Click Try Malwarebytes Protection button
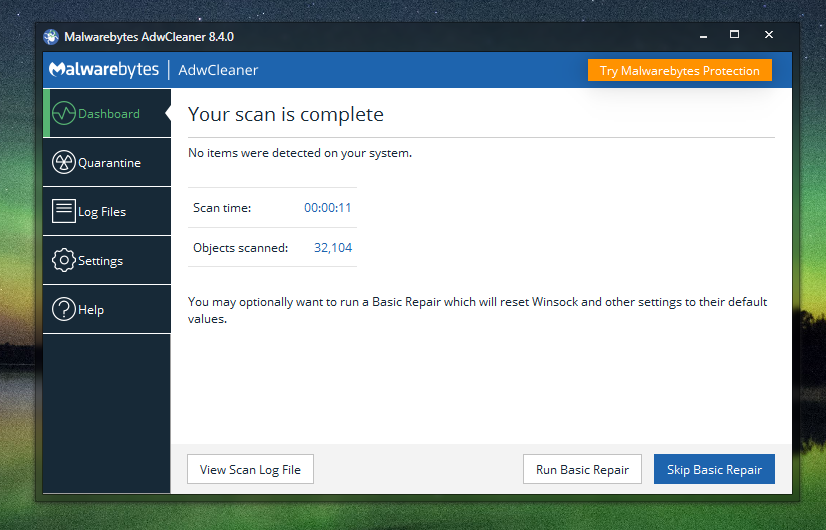The height and width of the screenshot is (530, 826). [680, 71]
